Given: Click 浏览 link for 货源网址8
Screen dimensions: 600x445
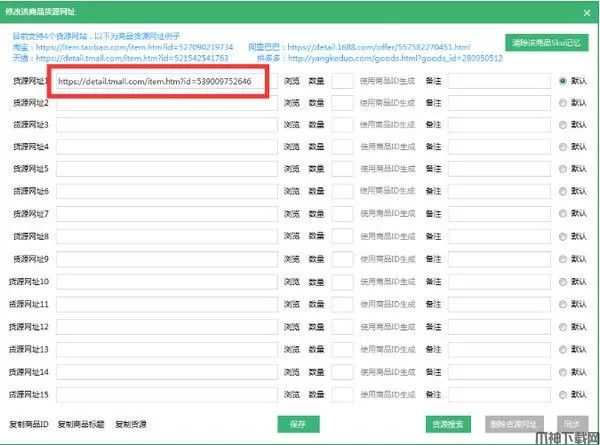Looking at the screenshot, I should [292, 236].
